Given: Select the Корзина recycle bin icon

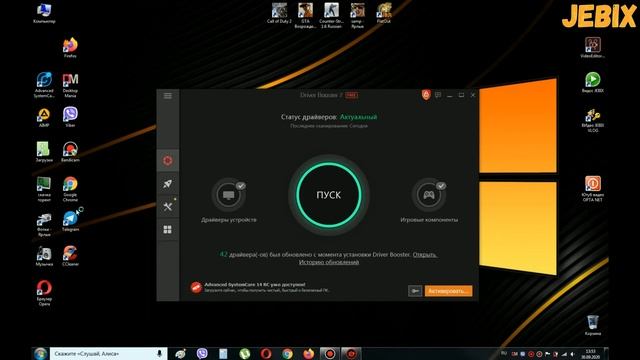Looking at the screenshot, I should coord(593,325).
